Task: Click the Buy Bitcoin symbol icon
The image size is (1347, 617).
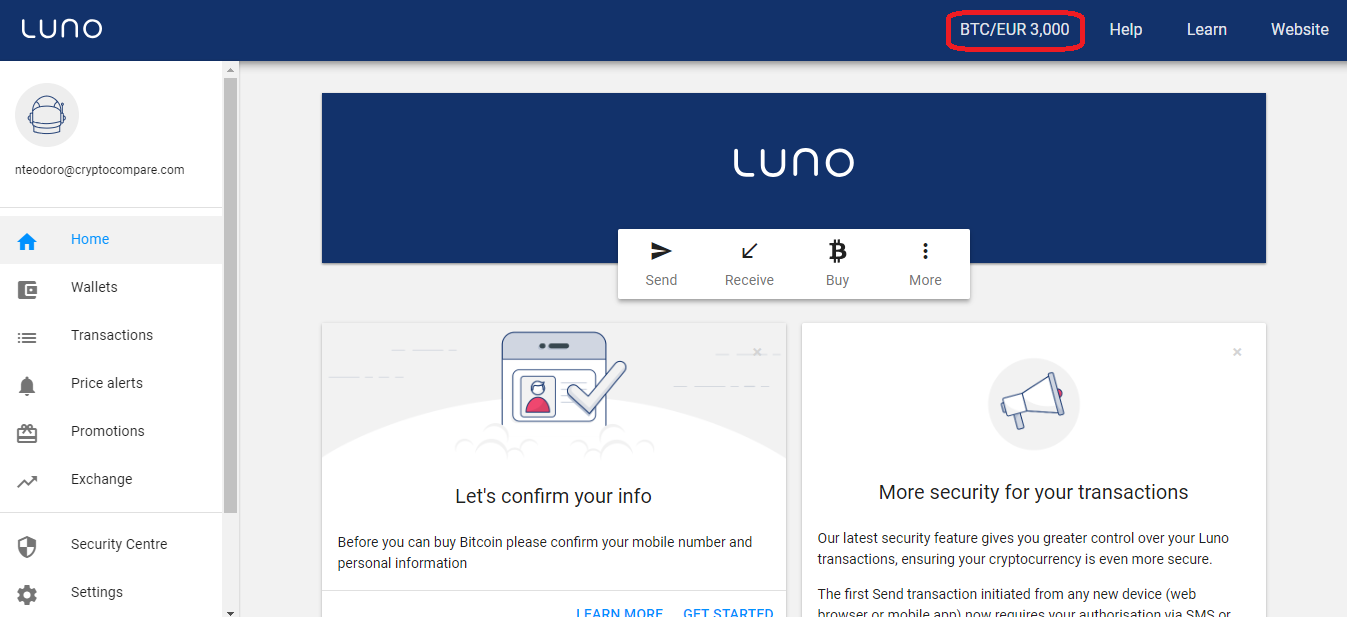Action: coord(838,251)
